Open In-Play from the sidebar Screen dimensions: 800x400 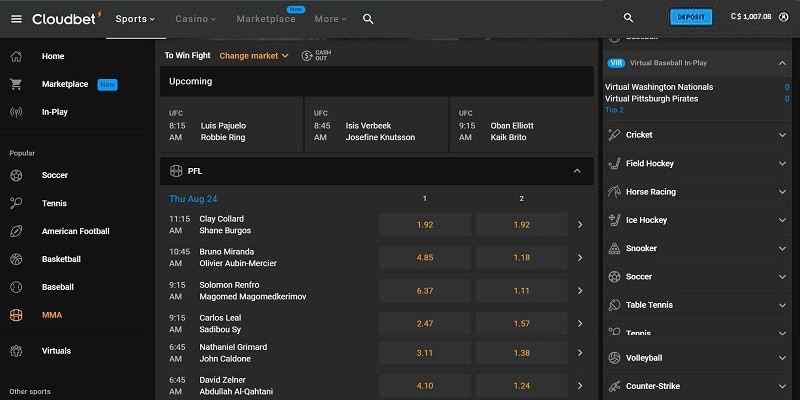tap(55, 112)
